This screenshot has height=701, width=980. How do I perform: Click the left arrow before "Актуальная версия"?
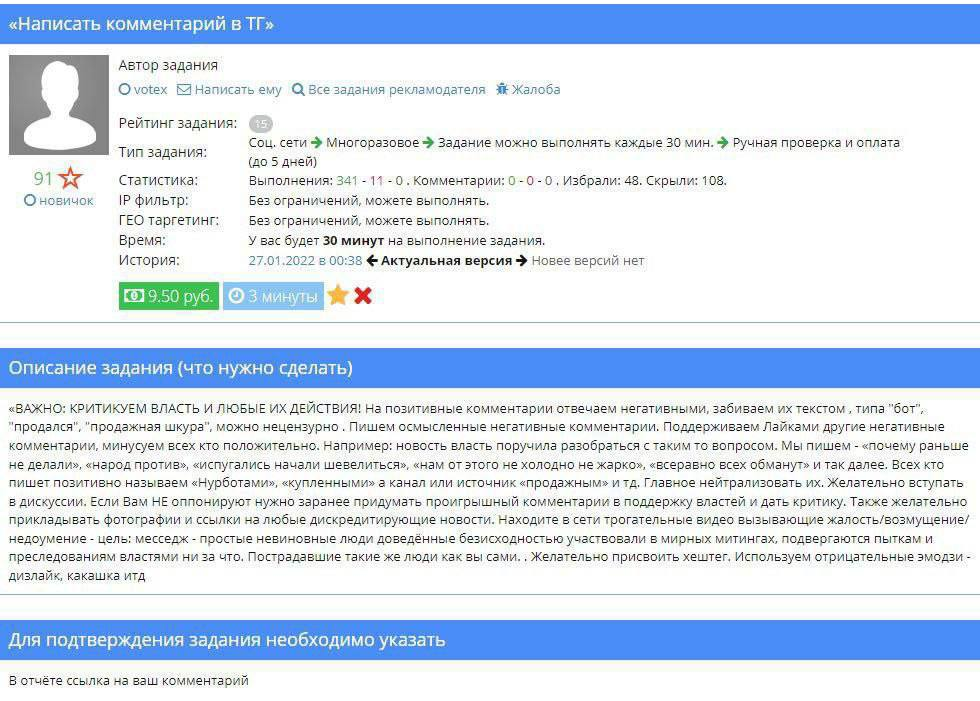pos(372,261)
